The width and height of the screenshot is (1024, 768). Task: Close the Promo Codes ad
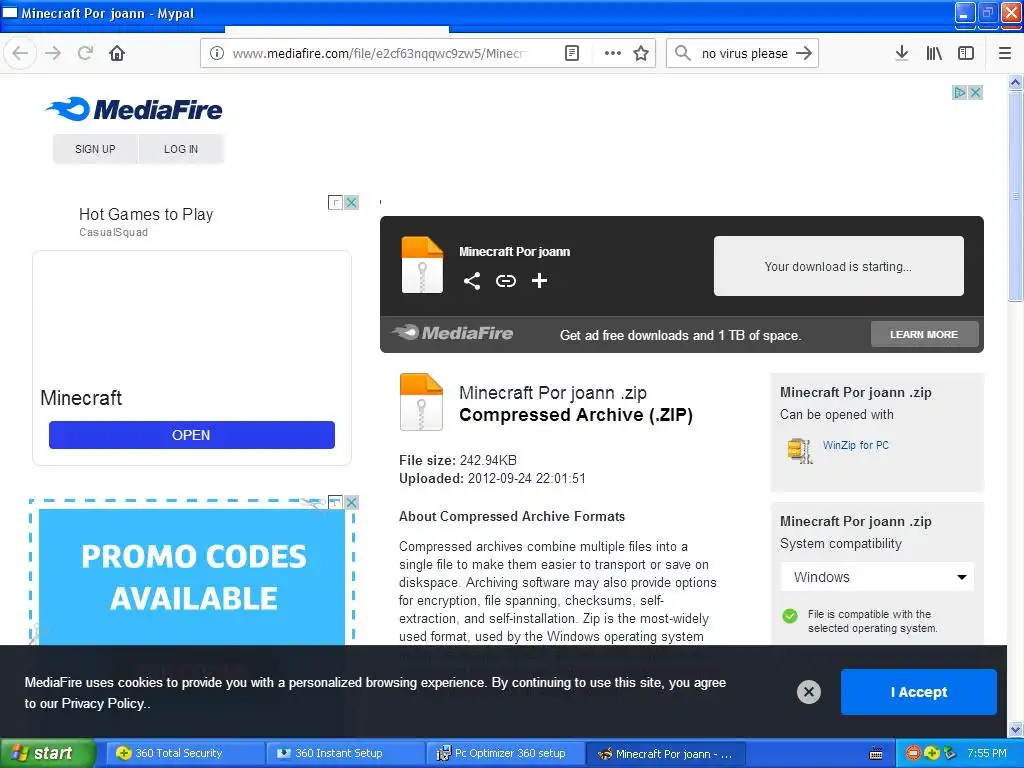pos(351,502)
